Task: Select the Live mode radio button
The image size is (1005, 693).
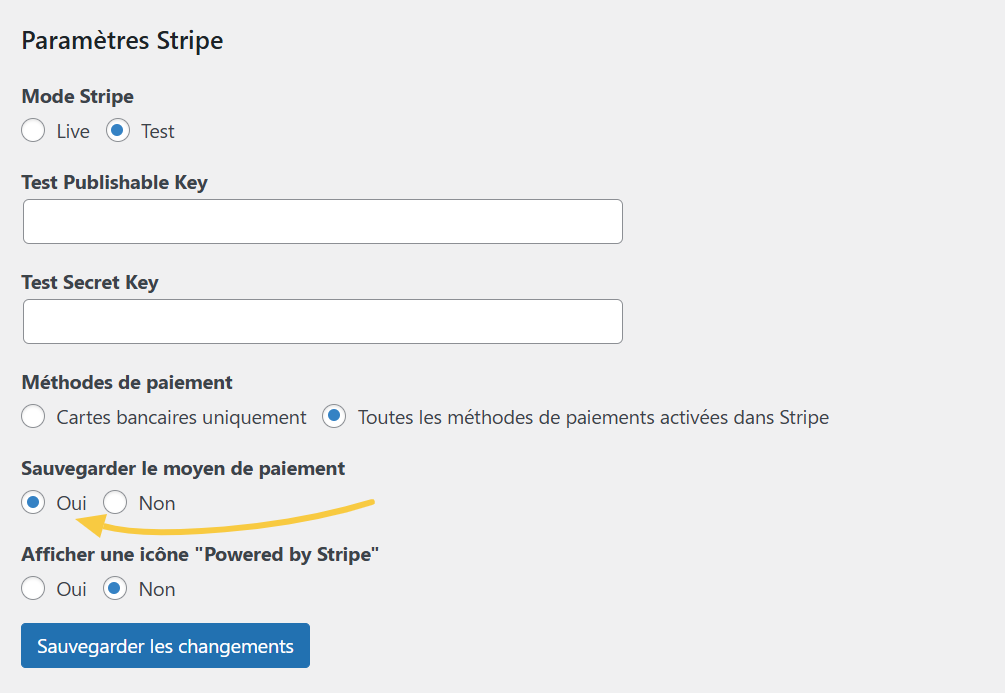Action: [32, 130]
